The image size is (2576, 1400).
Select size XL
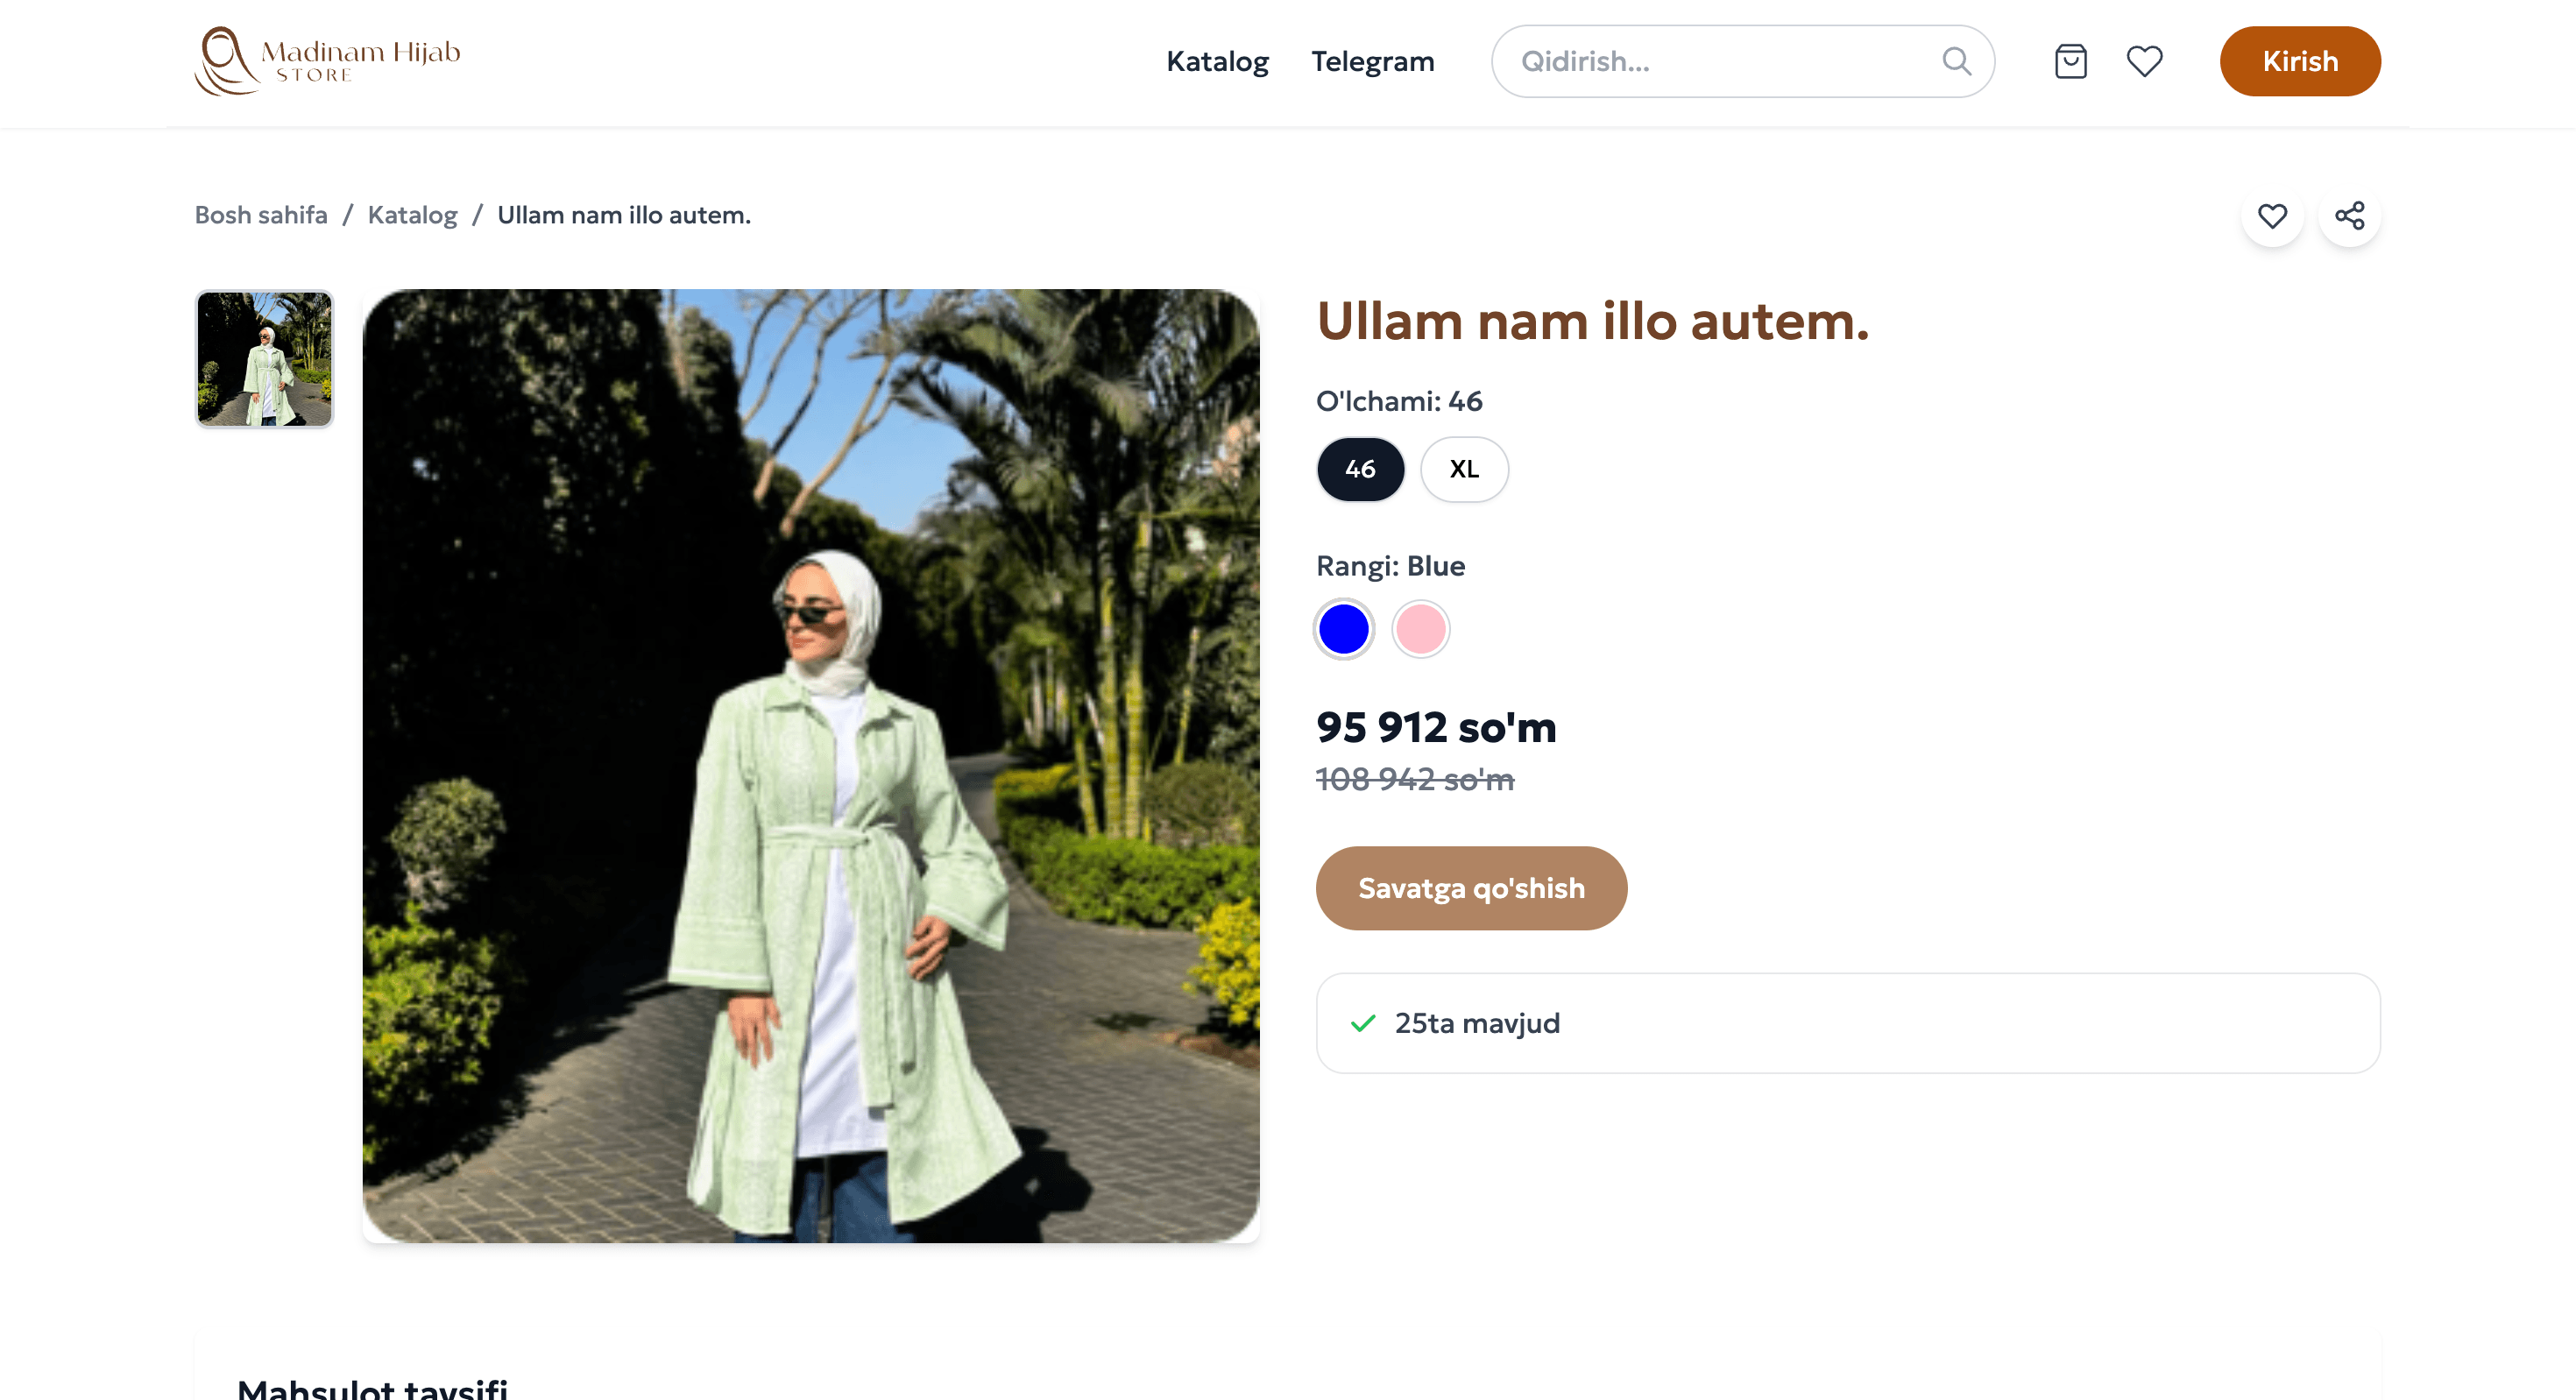click(1463, 469)
